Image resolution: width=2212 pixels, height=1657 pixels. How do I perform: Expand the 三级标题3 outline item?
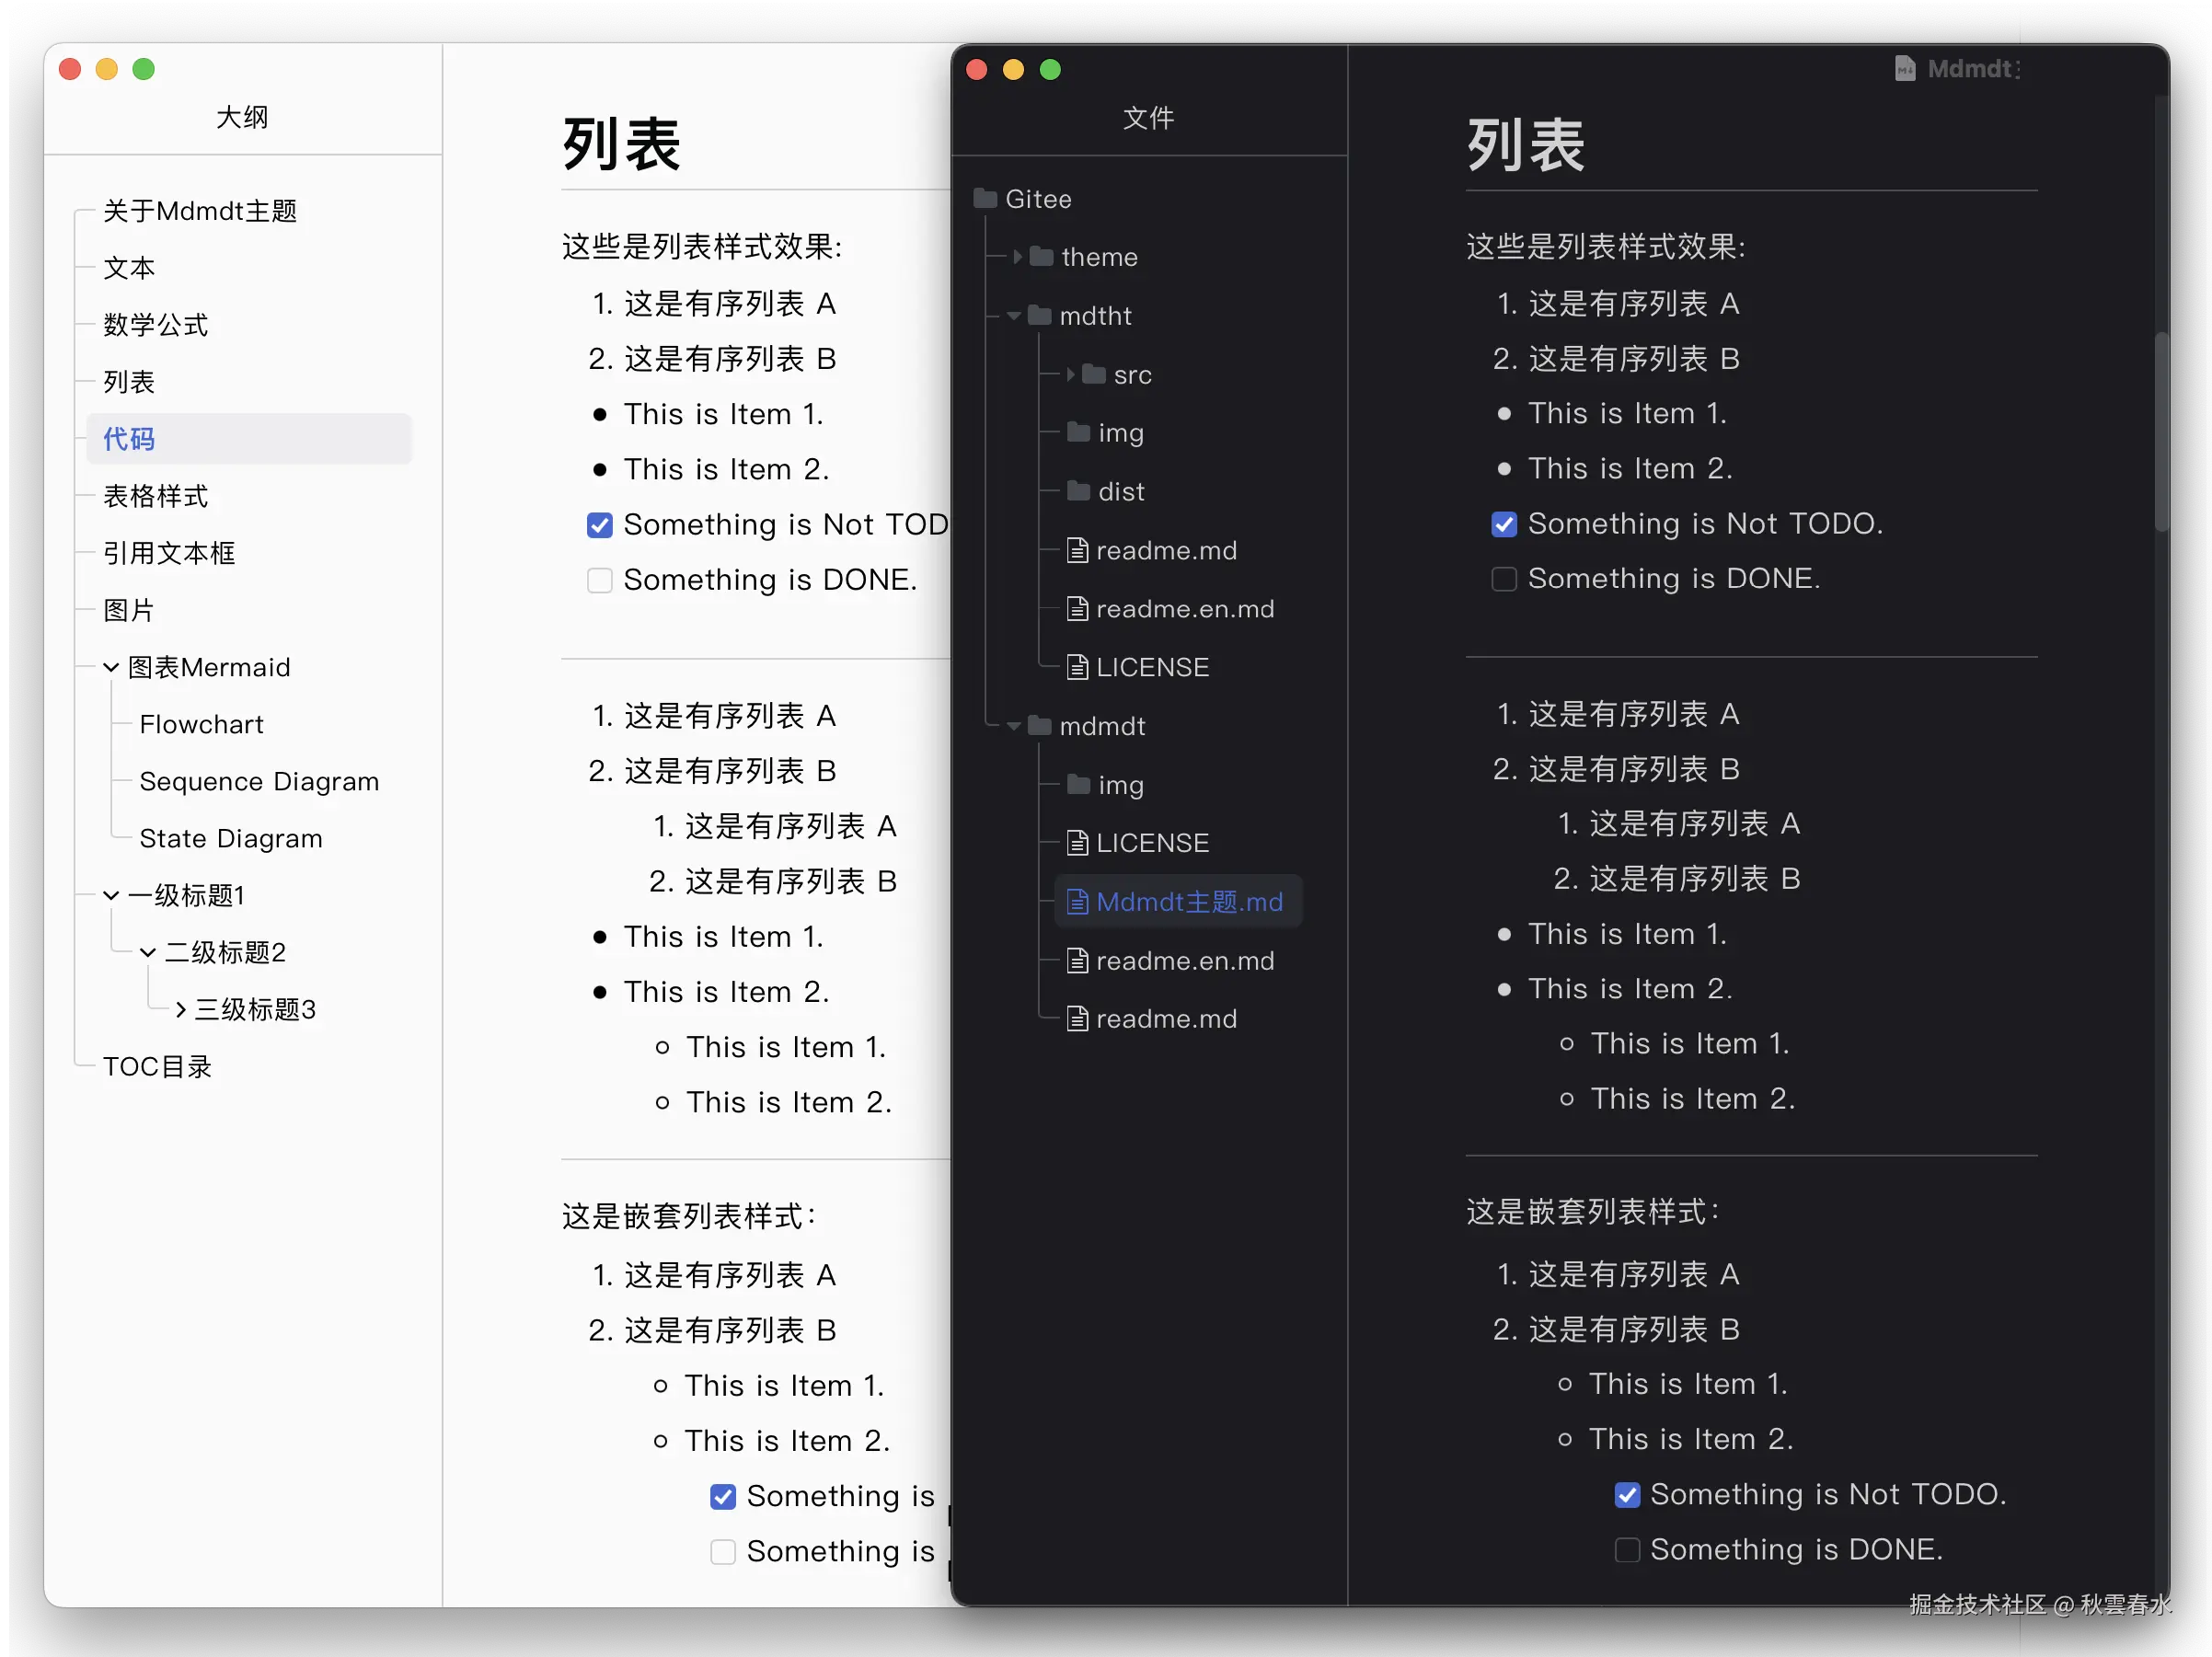pos(180,1009)
